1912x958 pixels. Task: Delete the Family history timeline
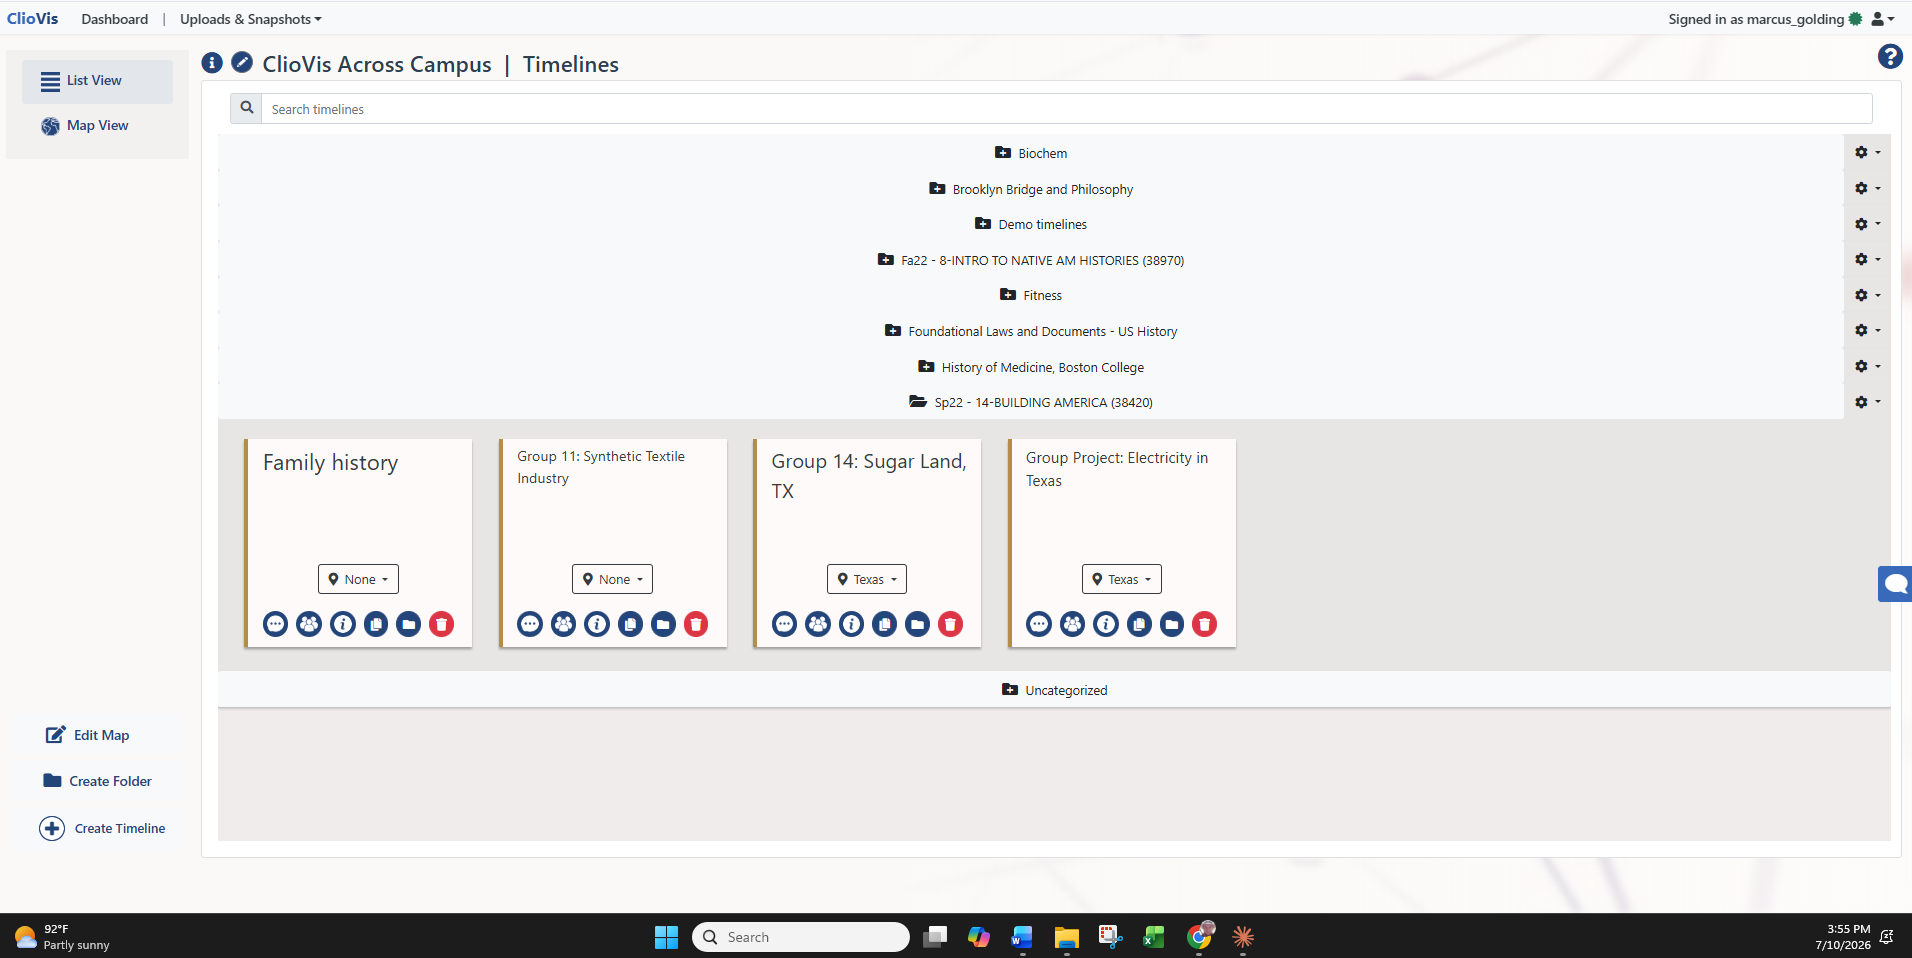coord(441,624)
